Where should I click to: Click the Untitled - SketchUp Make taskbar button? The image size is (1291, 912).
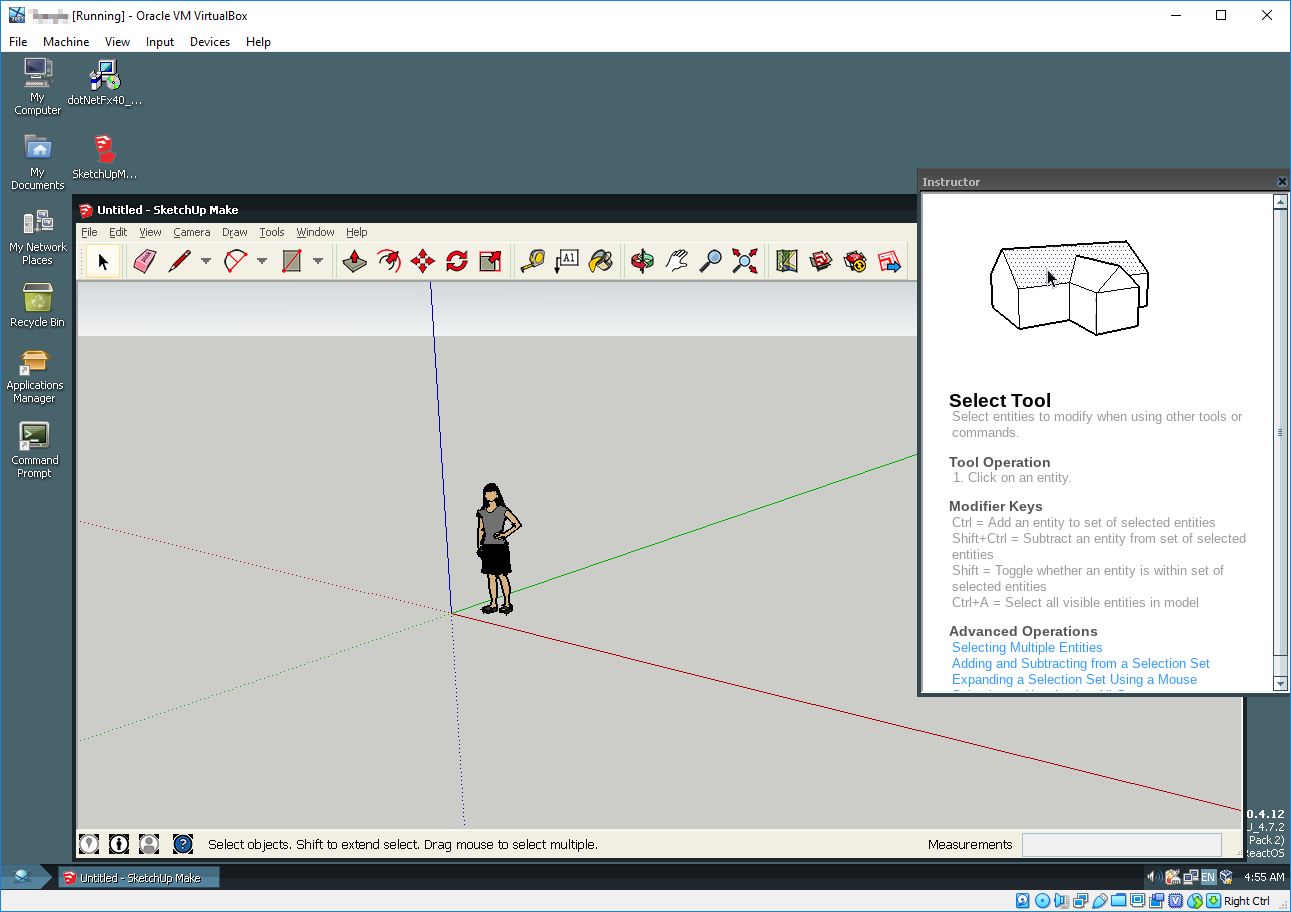139,878
